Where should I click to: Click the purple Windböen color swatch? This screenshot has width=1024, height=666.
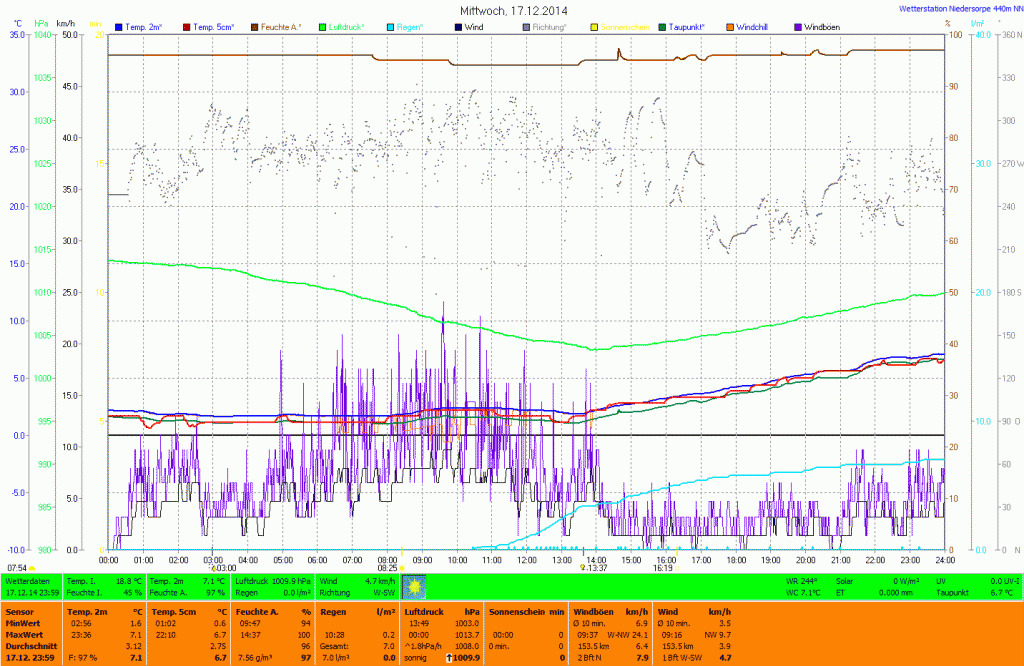click(797, 25)
